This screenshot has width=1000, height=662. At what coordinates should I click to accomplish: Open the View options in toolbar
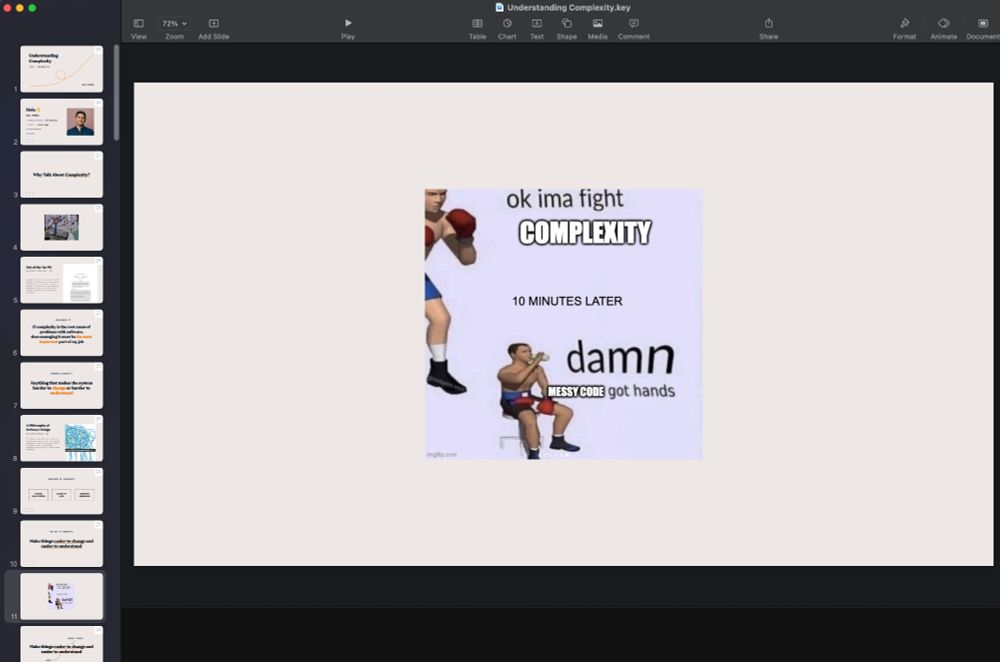pos(138,28)
